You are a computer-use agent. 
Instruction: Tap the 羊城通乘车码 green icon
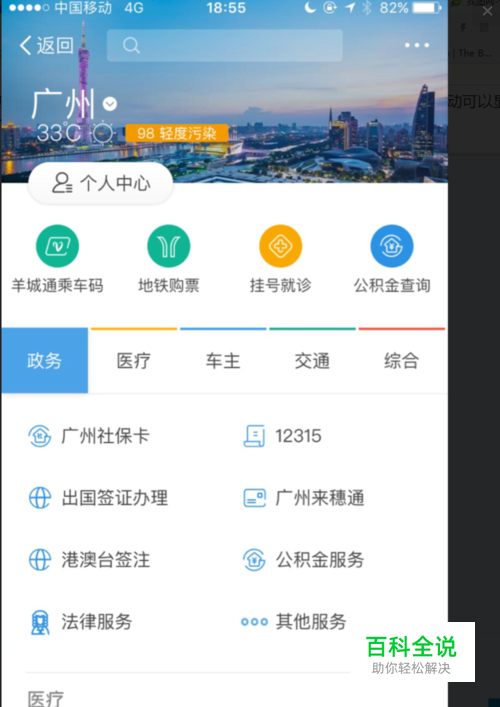57,246
